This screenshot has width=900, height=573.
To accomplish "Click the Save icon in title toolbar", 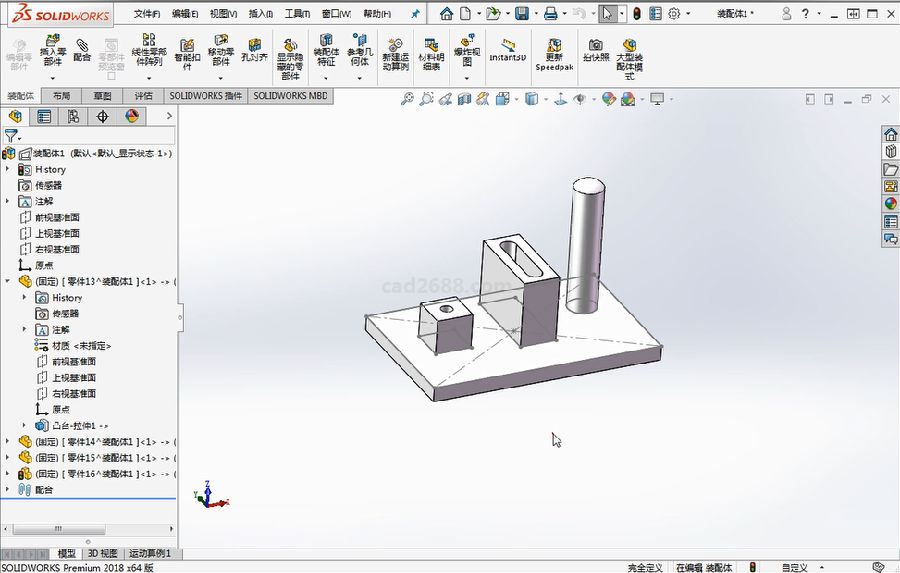I will tap(521, 14).
